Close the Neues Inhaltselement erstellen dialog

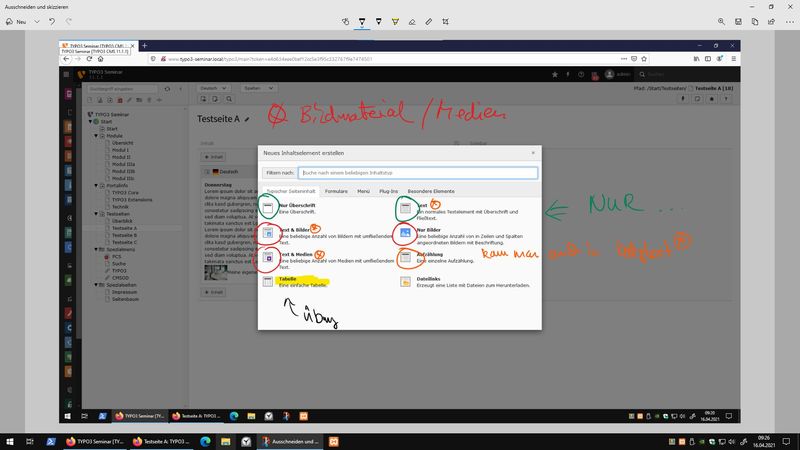click(533, 153)
